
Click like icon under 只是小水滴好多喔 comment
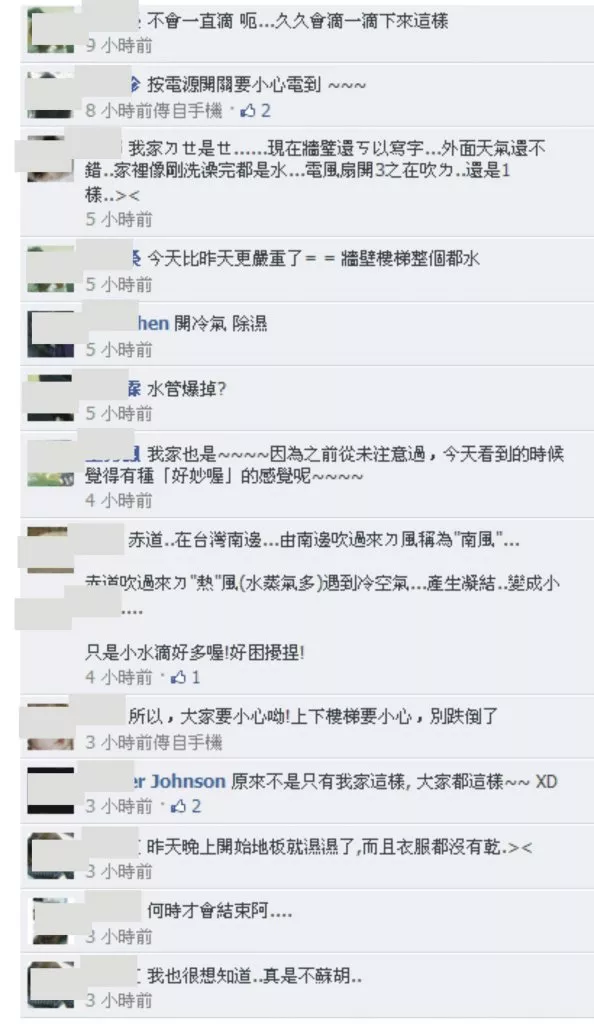click(x=178, y=677)
